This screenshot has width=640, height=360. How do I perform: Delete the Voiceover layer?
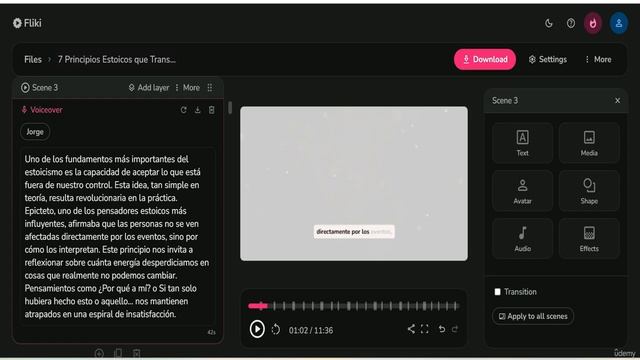(211, 110)
